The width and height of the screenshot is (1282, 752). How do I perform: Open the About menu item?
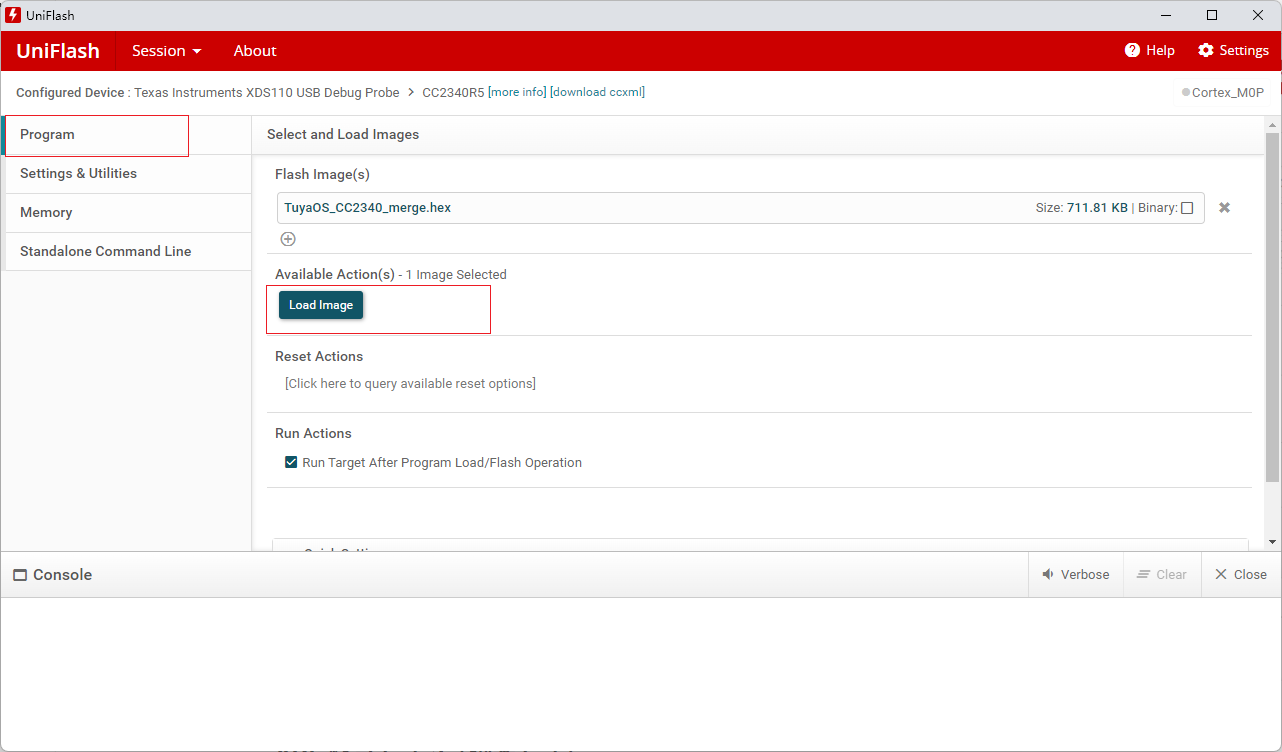point(255,51)
